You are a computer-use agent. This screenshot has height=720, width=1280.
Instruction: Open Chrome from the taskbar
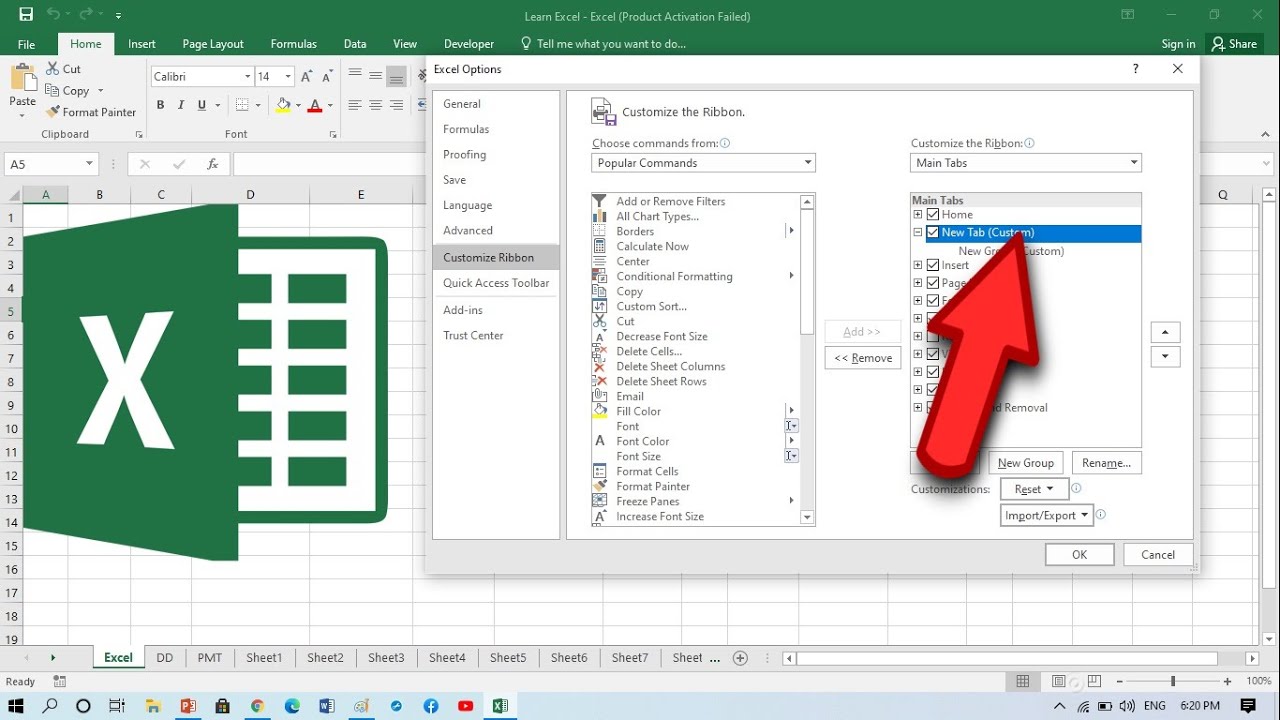(x=257, y=706)
